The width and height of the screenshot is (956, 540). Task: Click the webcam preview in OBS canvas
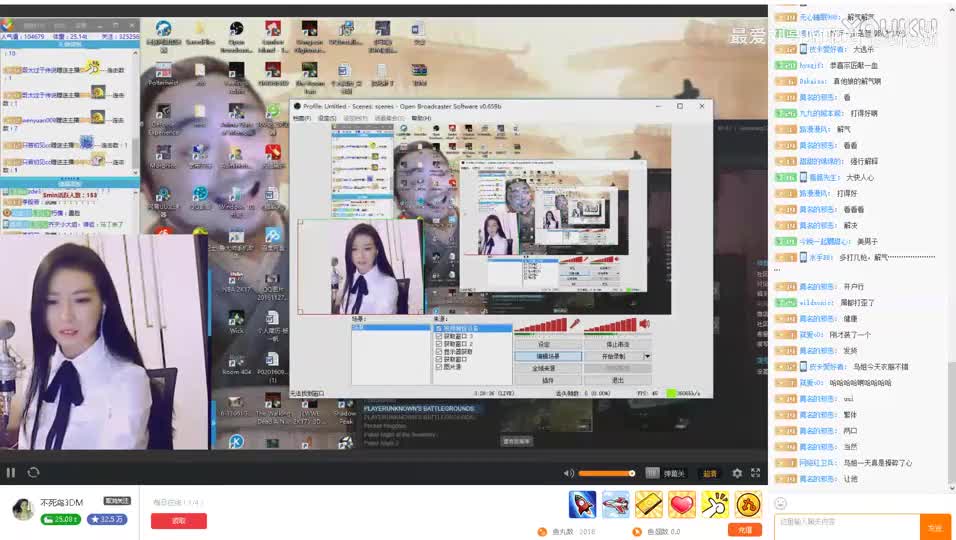click(x=360, y=267)
